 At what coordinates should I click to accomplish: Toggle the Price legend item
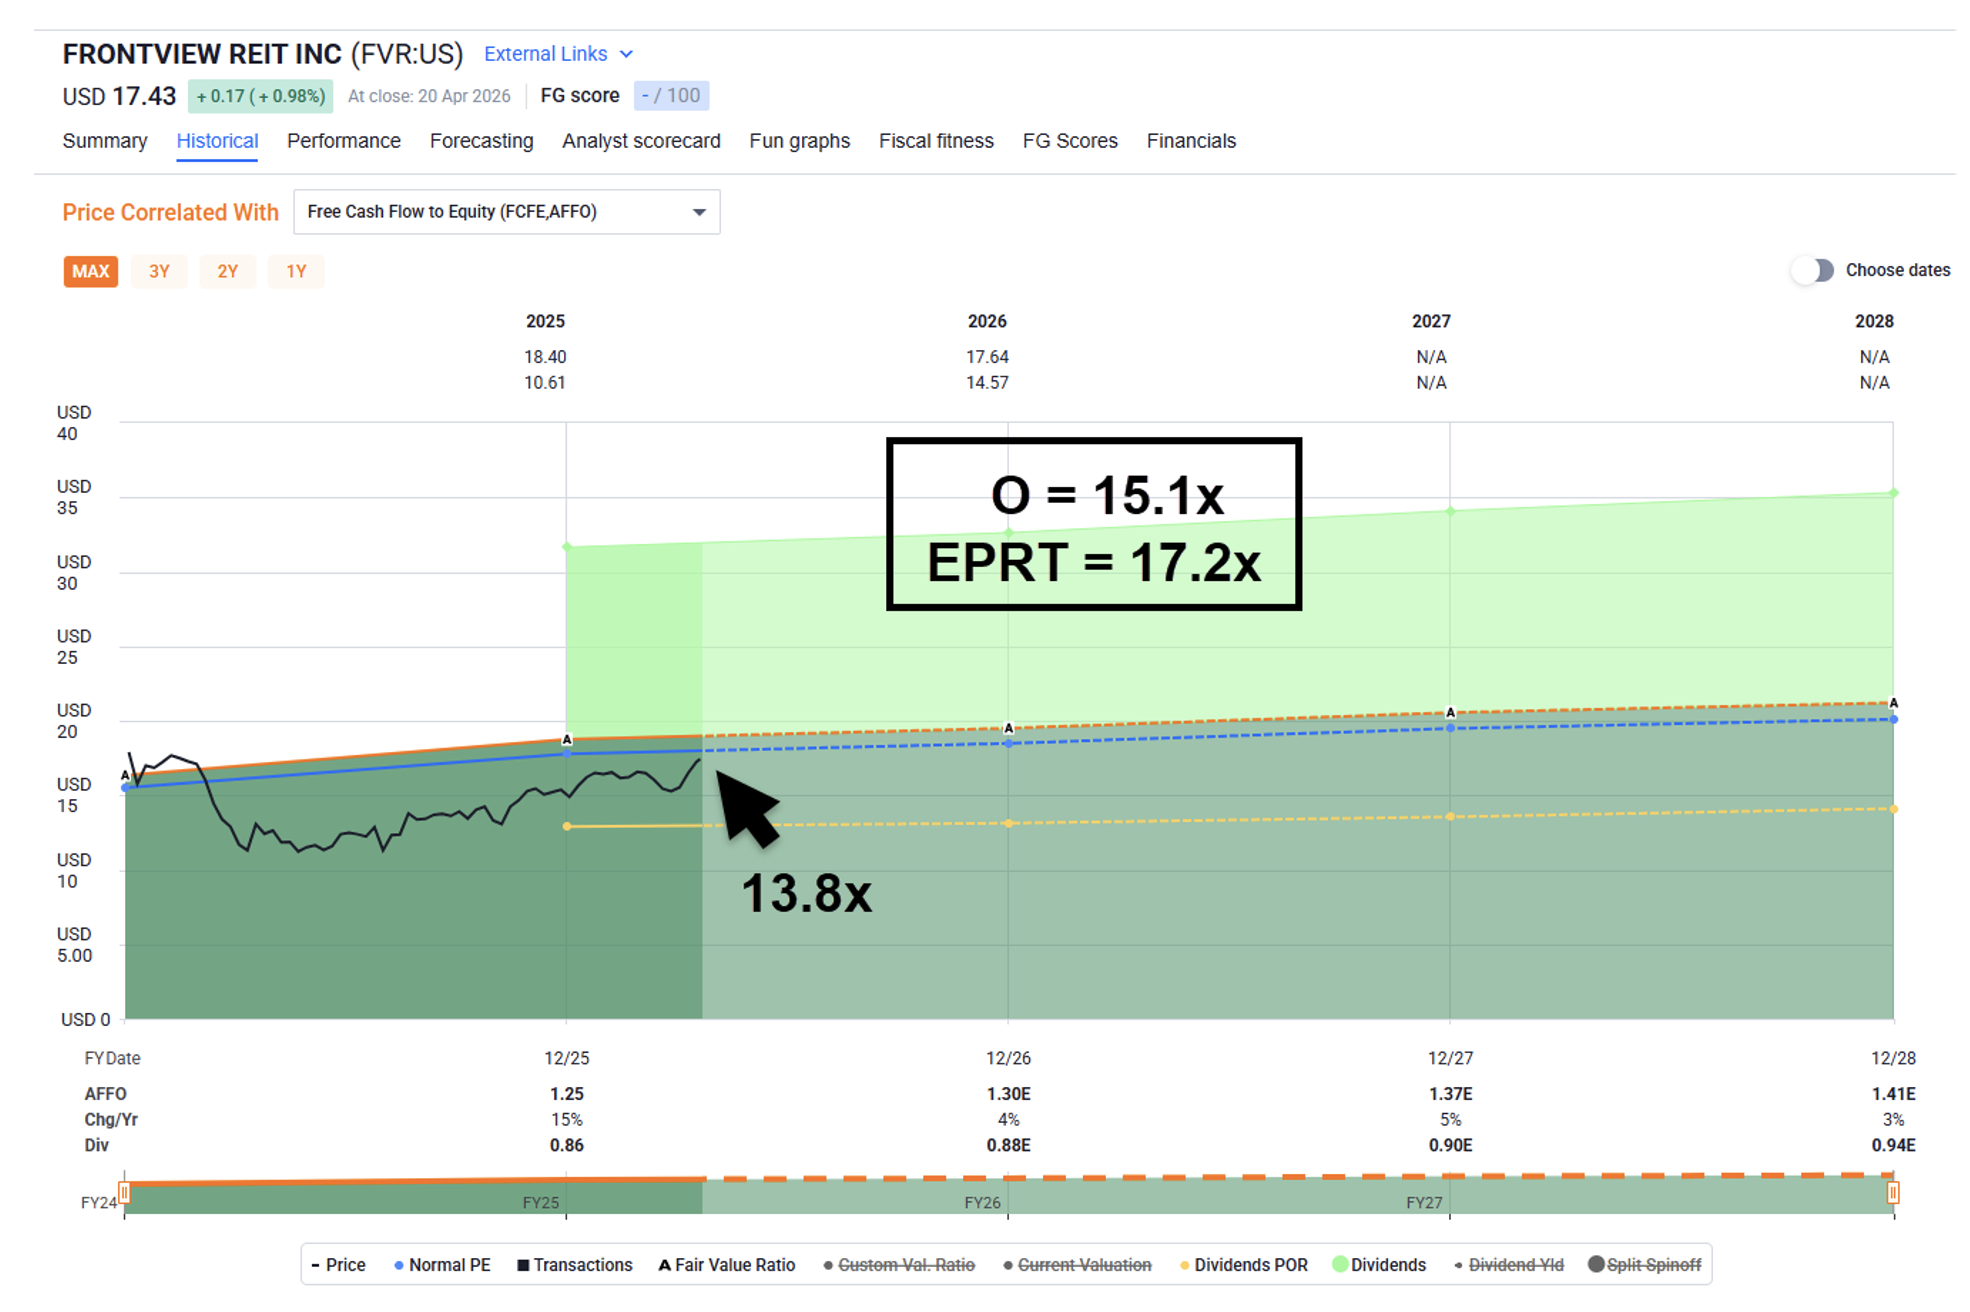click(x=338, y=1265)
